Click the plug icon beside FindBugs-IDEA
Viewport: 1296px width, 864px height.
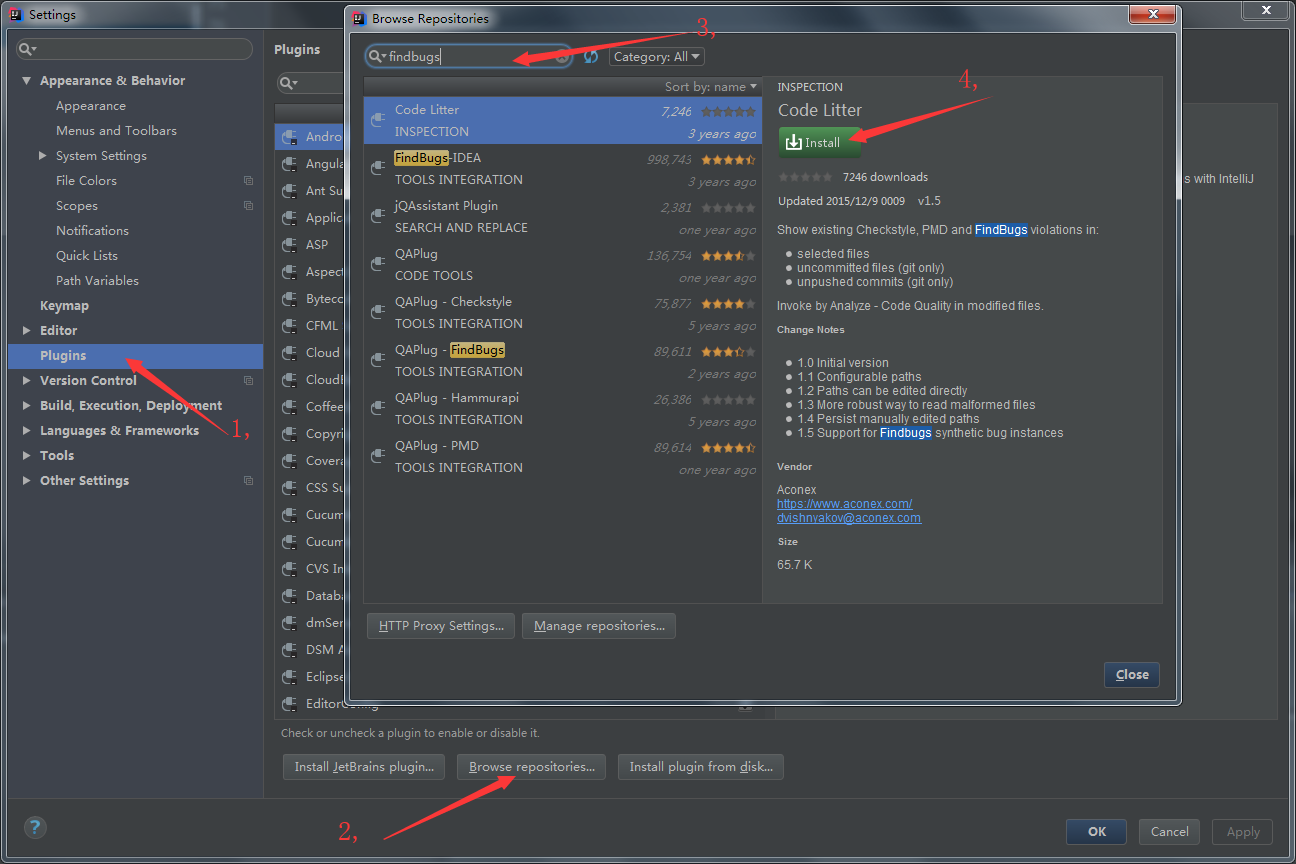point(378,168)
